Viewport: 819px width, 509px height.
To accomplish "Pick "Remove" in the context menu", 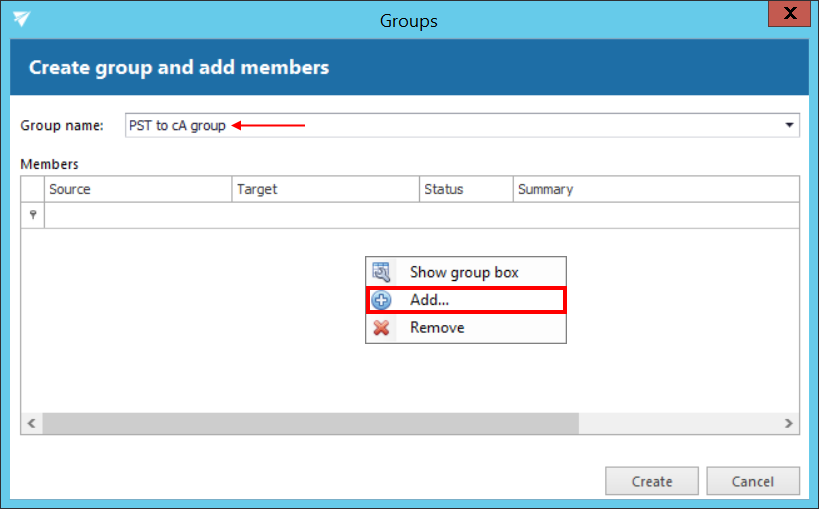I will 437,328.
